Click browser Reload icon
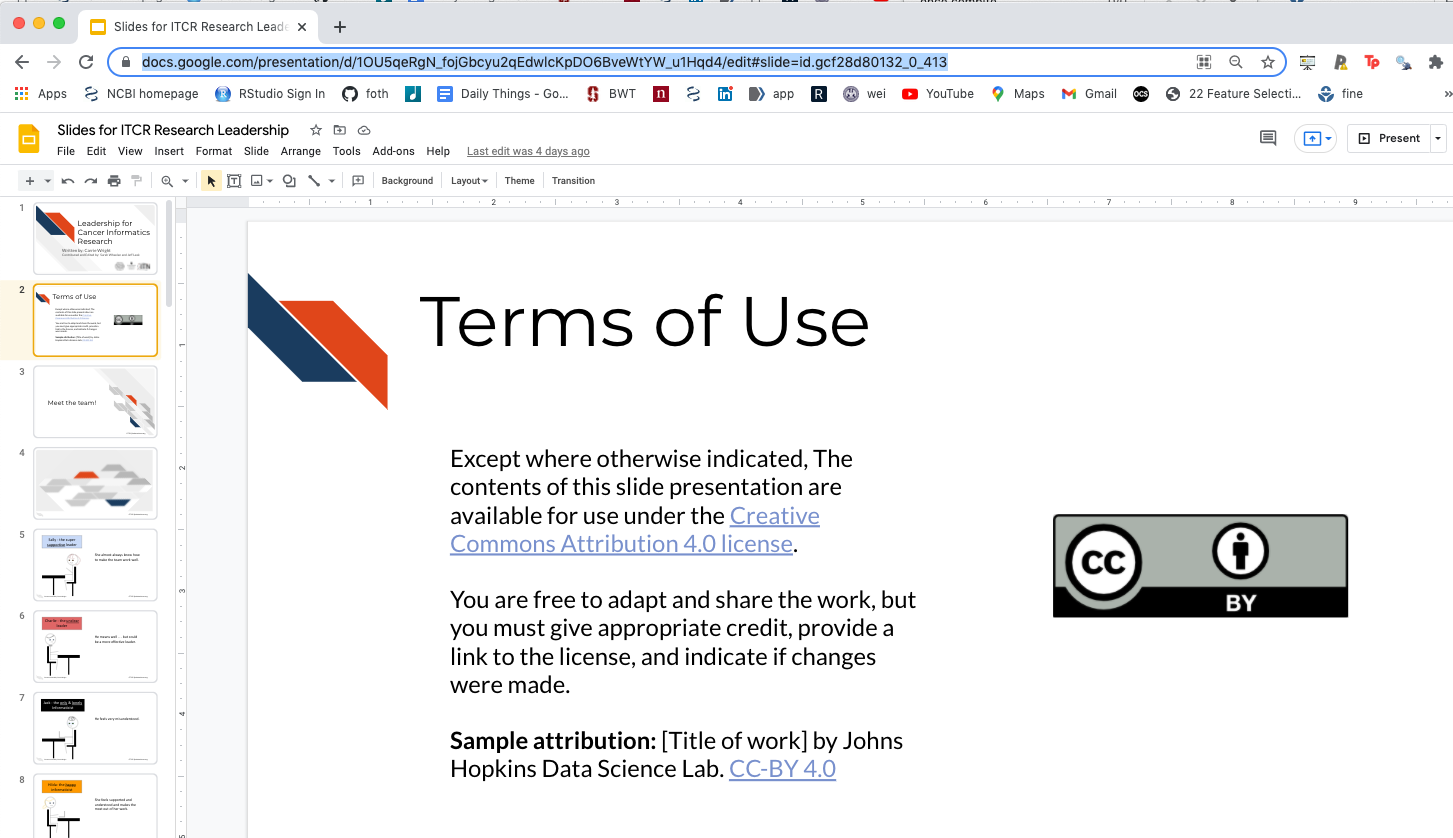Image resolution: width=1453 pixels, height=838 pixels. point(86,62)
